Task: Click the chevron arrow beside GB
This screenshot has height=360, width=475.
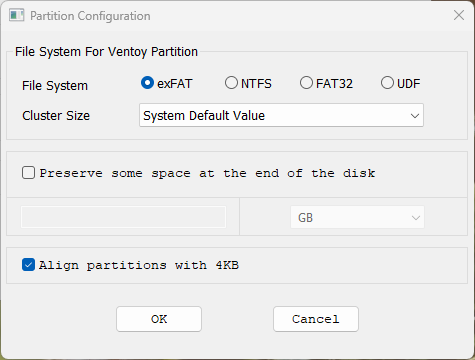Action: 415,218
